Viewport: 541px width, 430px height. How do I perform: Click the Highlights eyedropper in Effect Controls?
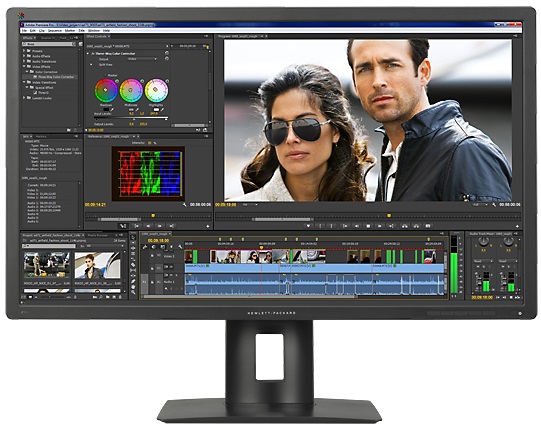coord(163,109)
